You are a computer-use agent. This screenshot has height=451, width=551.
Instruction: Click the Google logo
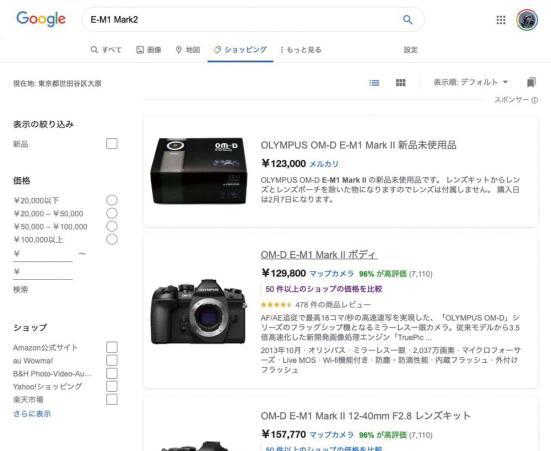click(41, 19)
